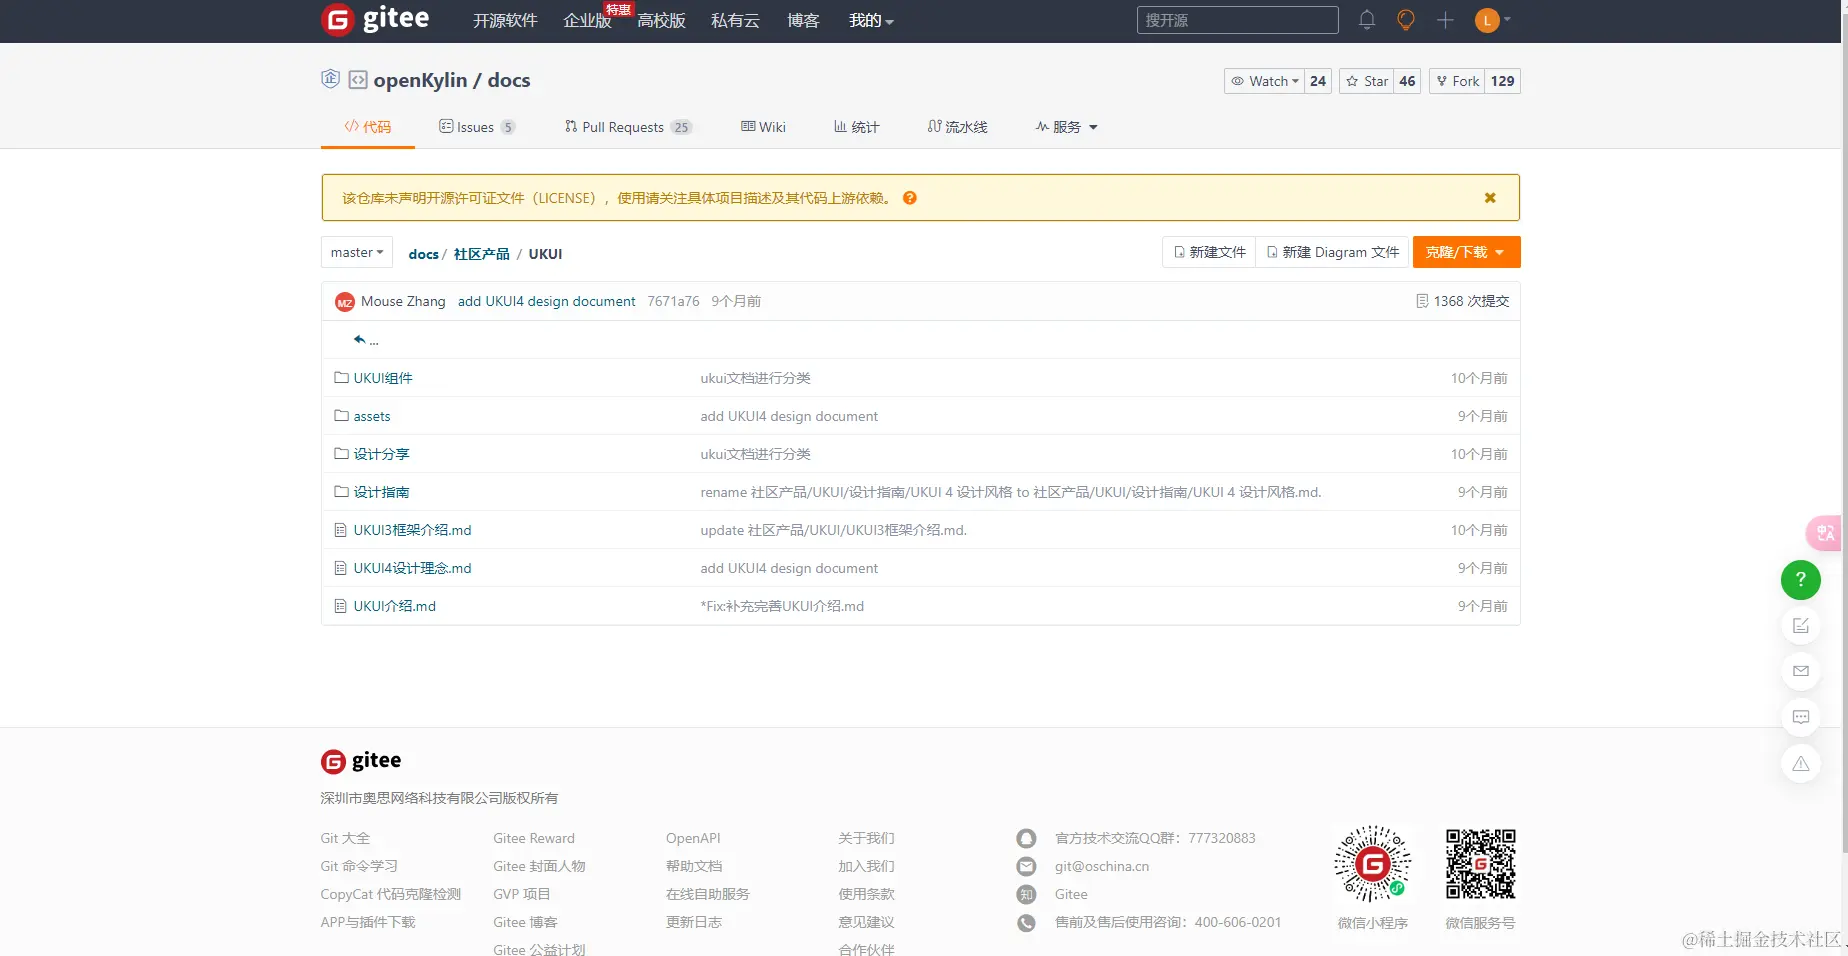Open the Issues tab
1848x956 pixels.
477,127
